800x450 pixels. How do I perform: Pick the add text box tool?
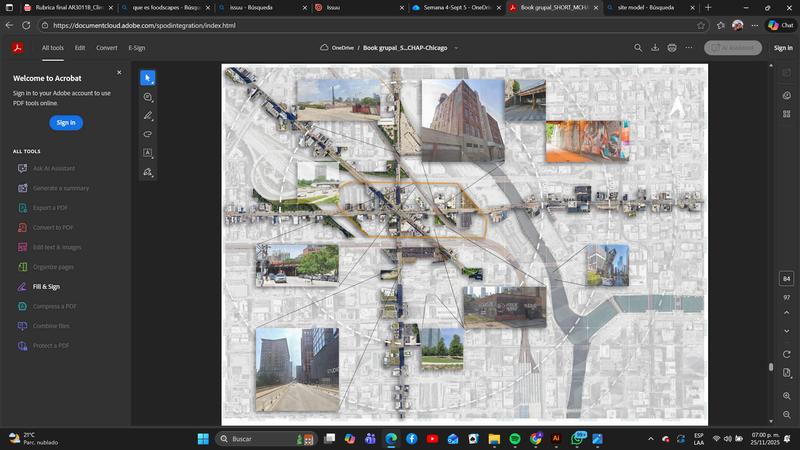pyautogui.click(x=148, y=153)
